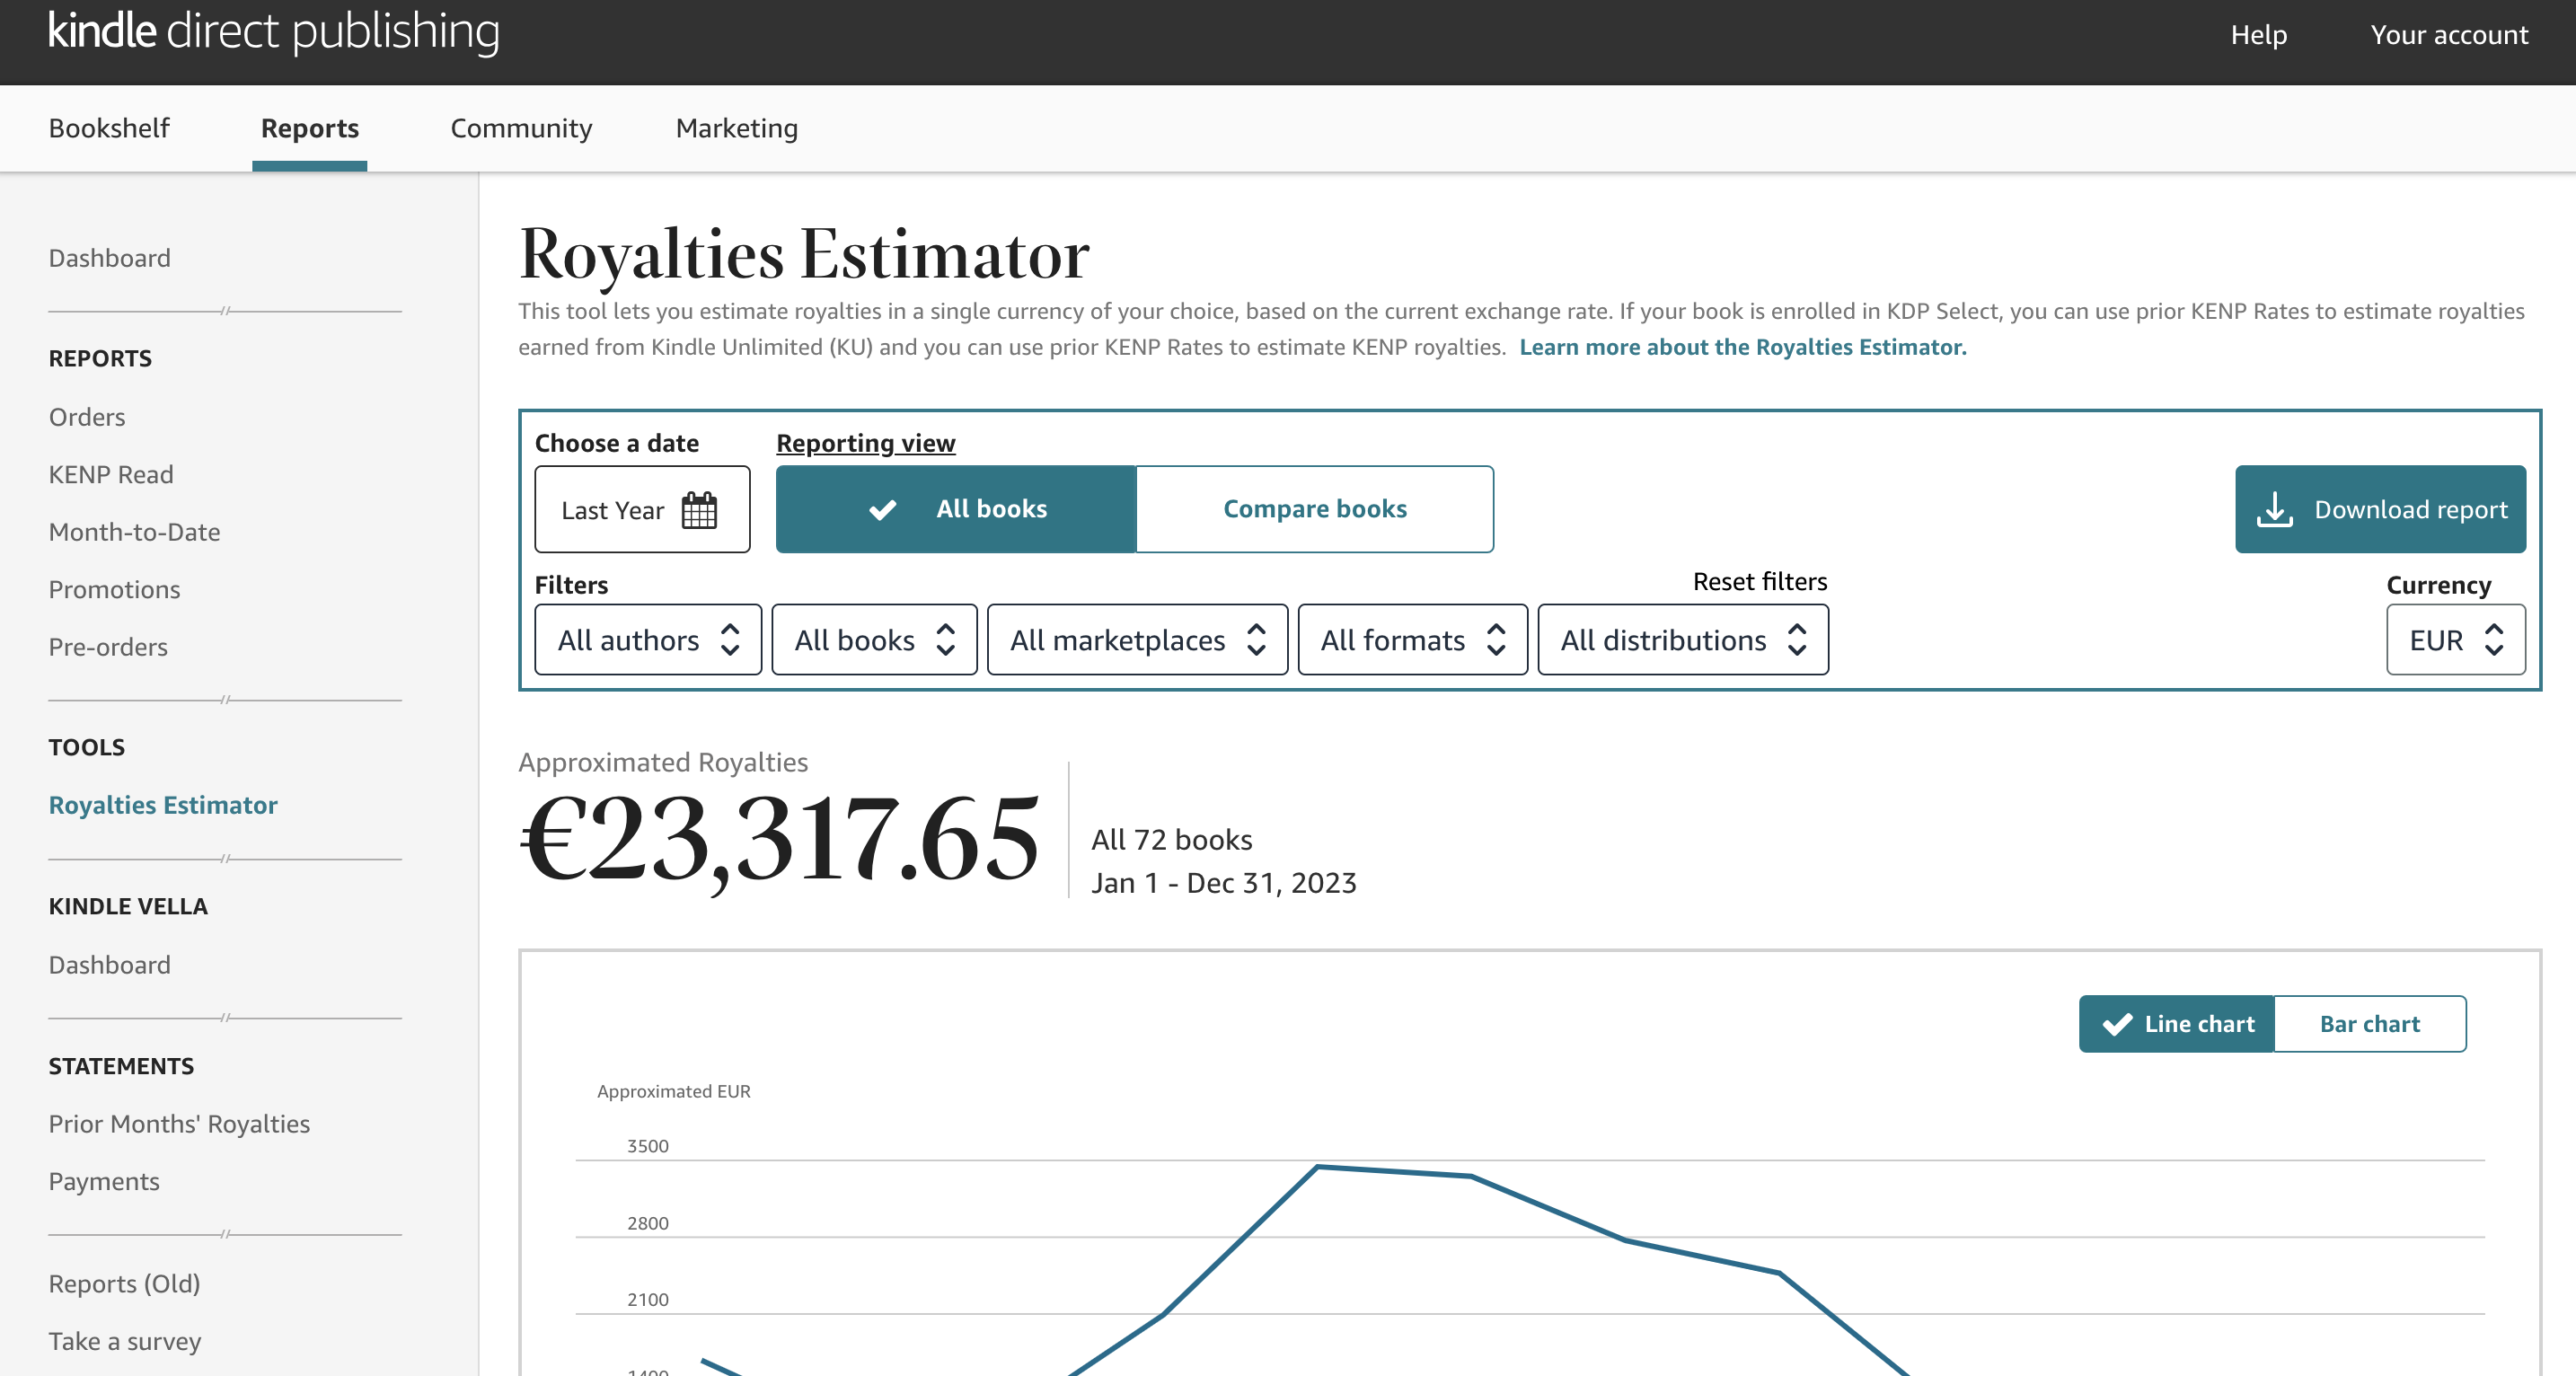Open the Orders report
The height and width of the screenshot is (1376, 2576).
coord(87,417)
